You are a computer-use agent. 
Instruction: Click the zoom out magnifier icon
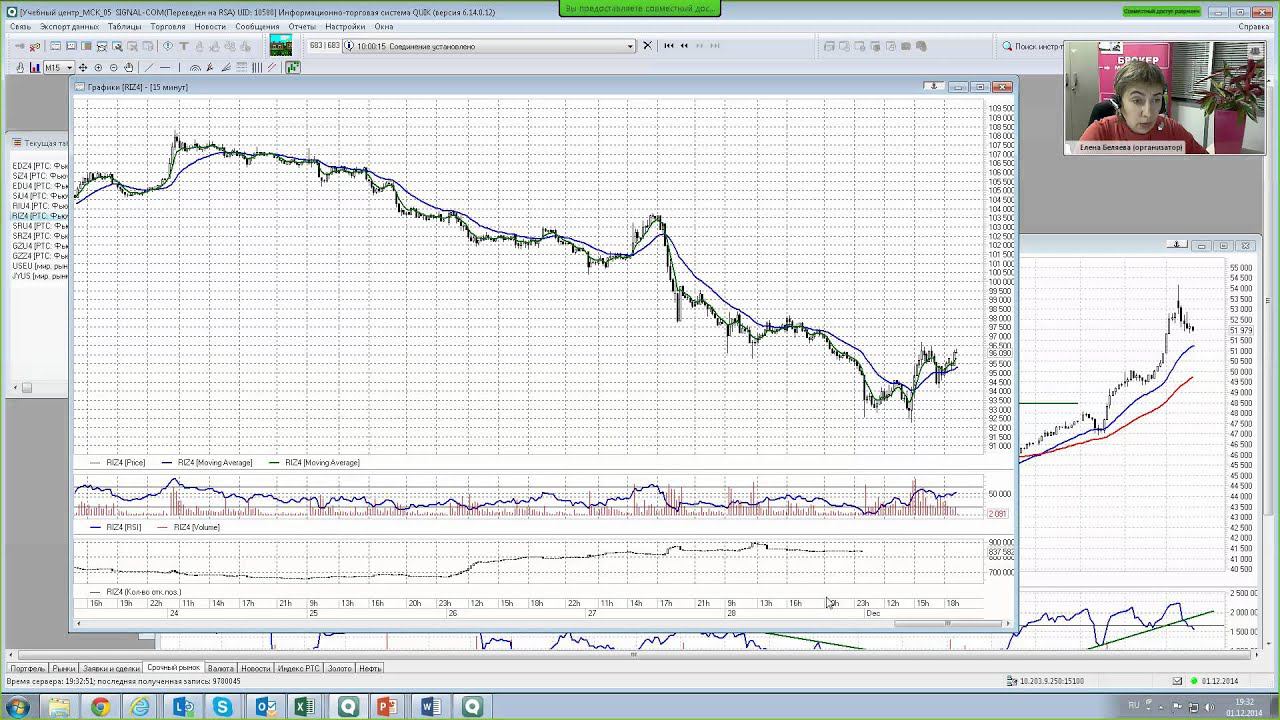click(x=113, y=67)
